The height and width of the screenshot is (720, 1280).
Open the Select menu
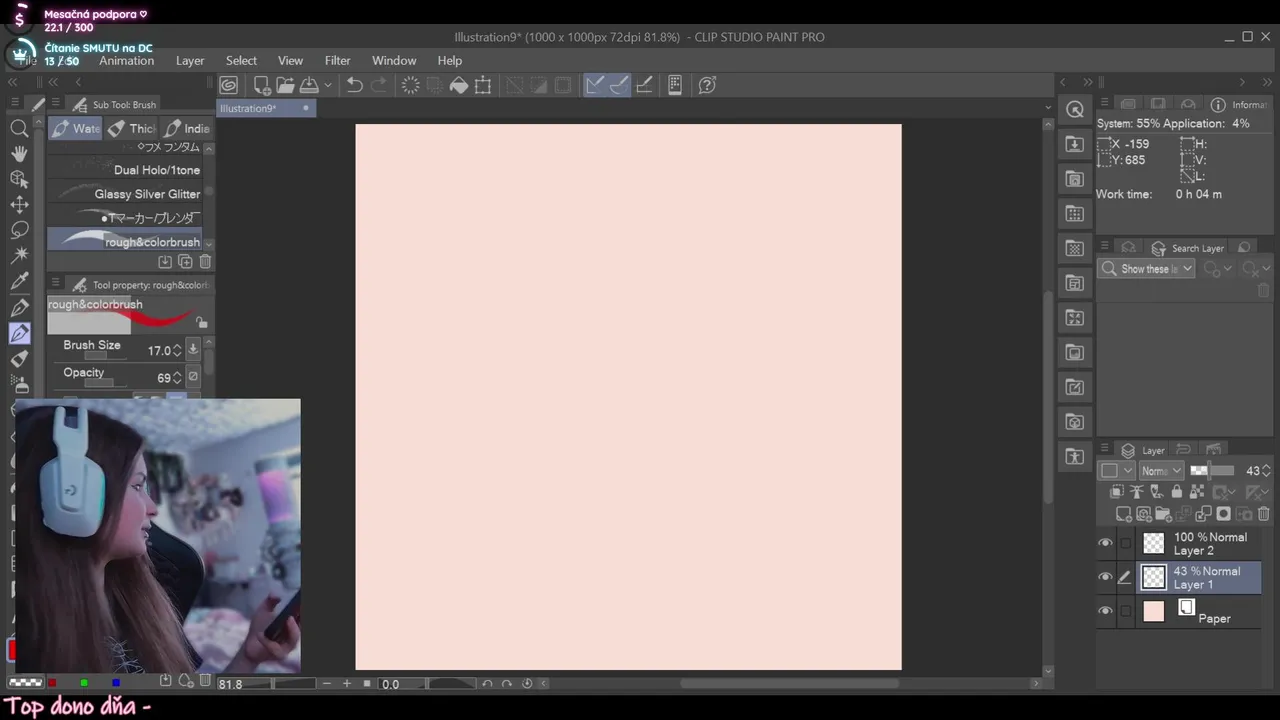click(241, 61)
